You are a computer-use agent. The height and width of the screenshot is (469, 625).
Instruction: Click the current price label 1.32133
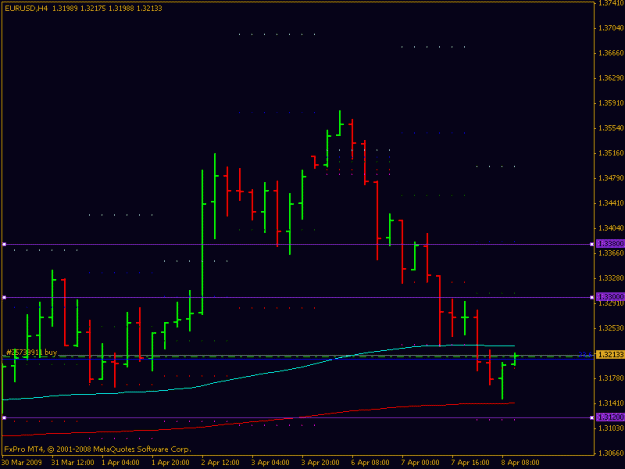pyautogui.click(x=610, y=354)
